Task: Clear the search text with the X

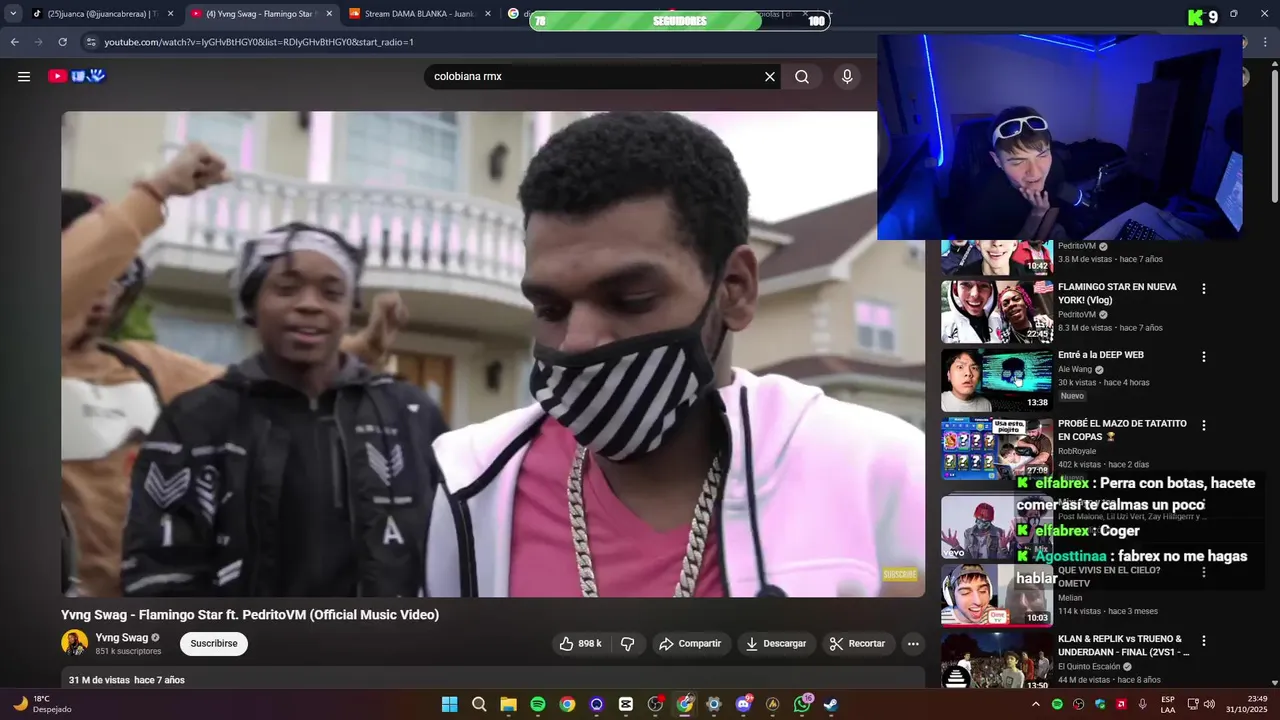Action: point(770,76)
